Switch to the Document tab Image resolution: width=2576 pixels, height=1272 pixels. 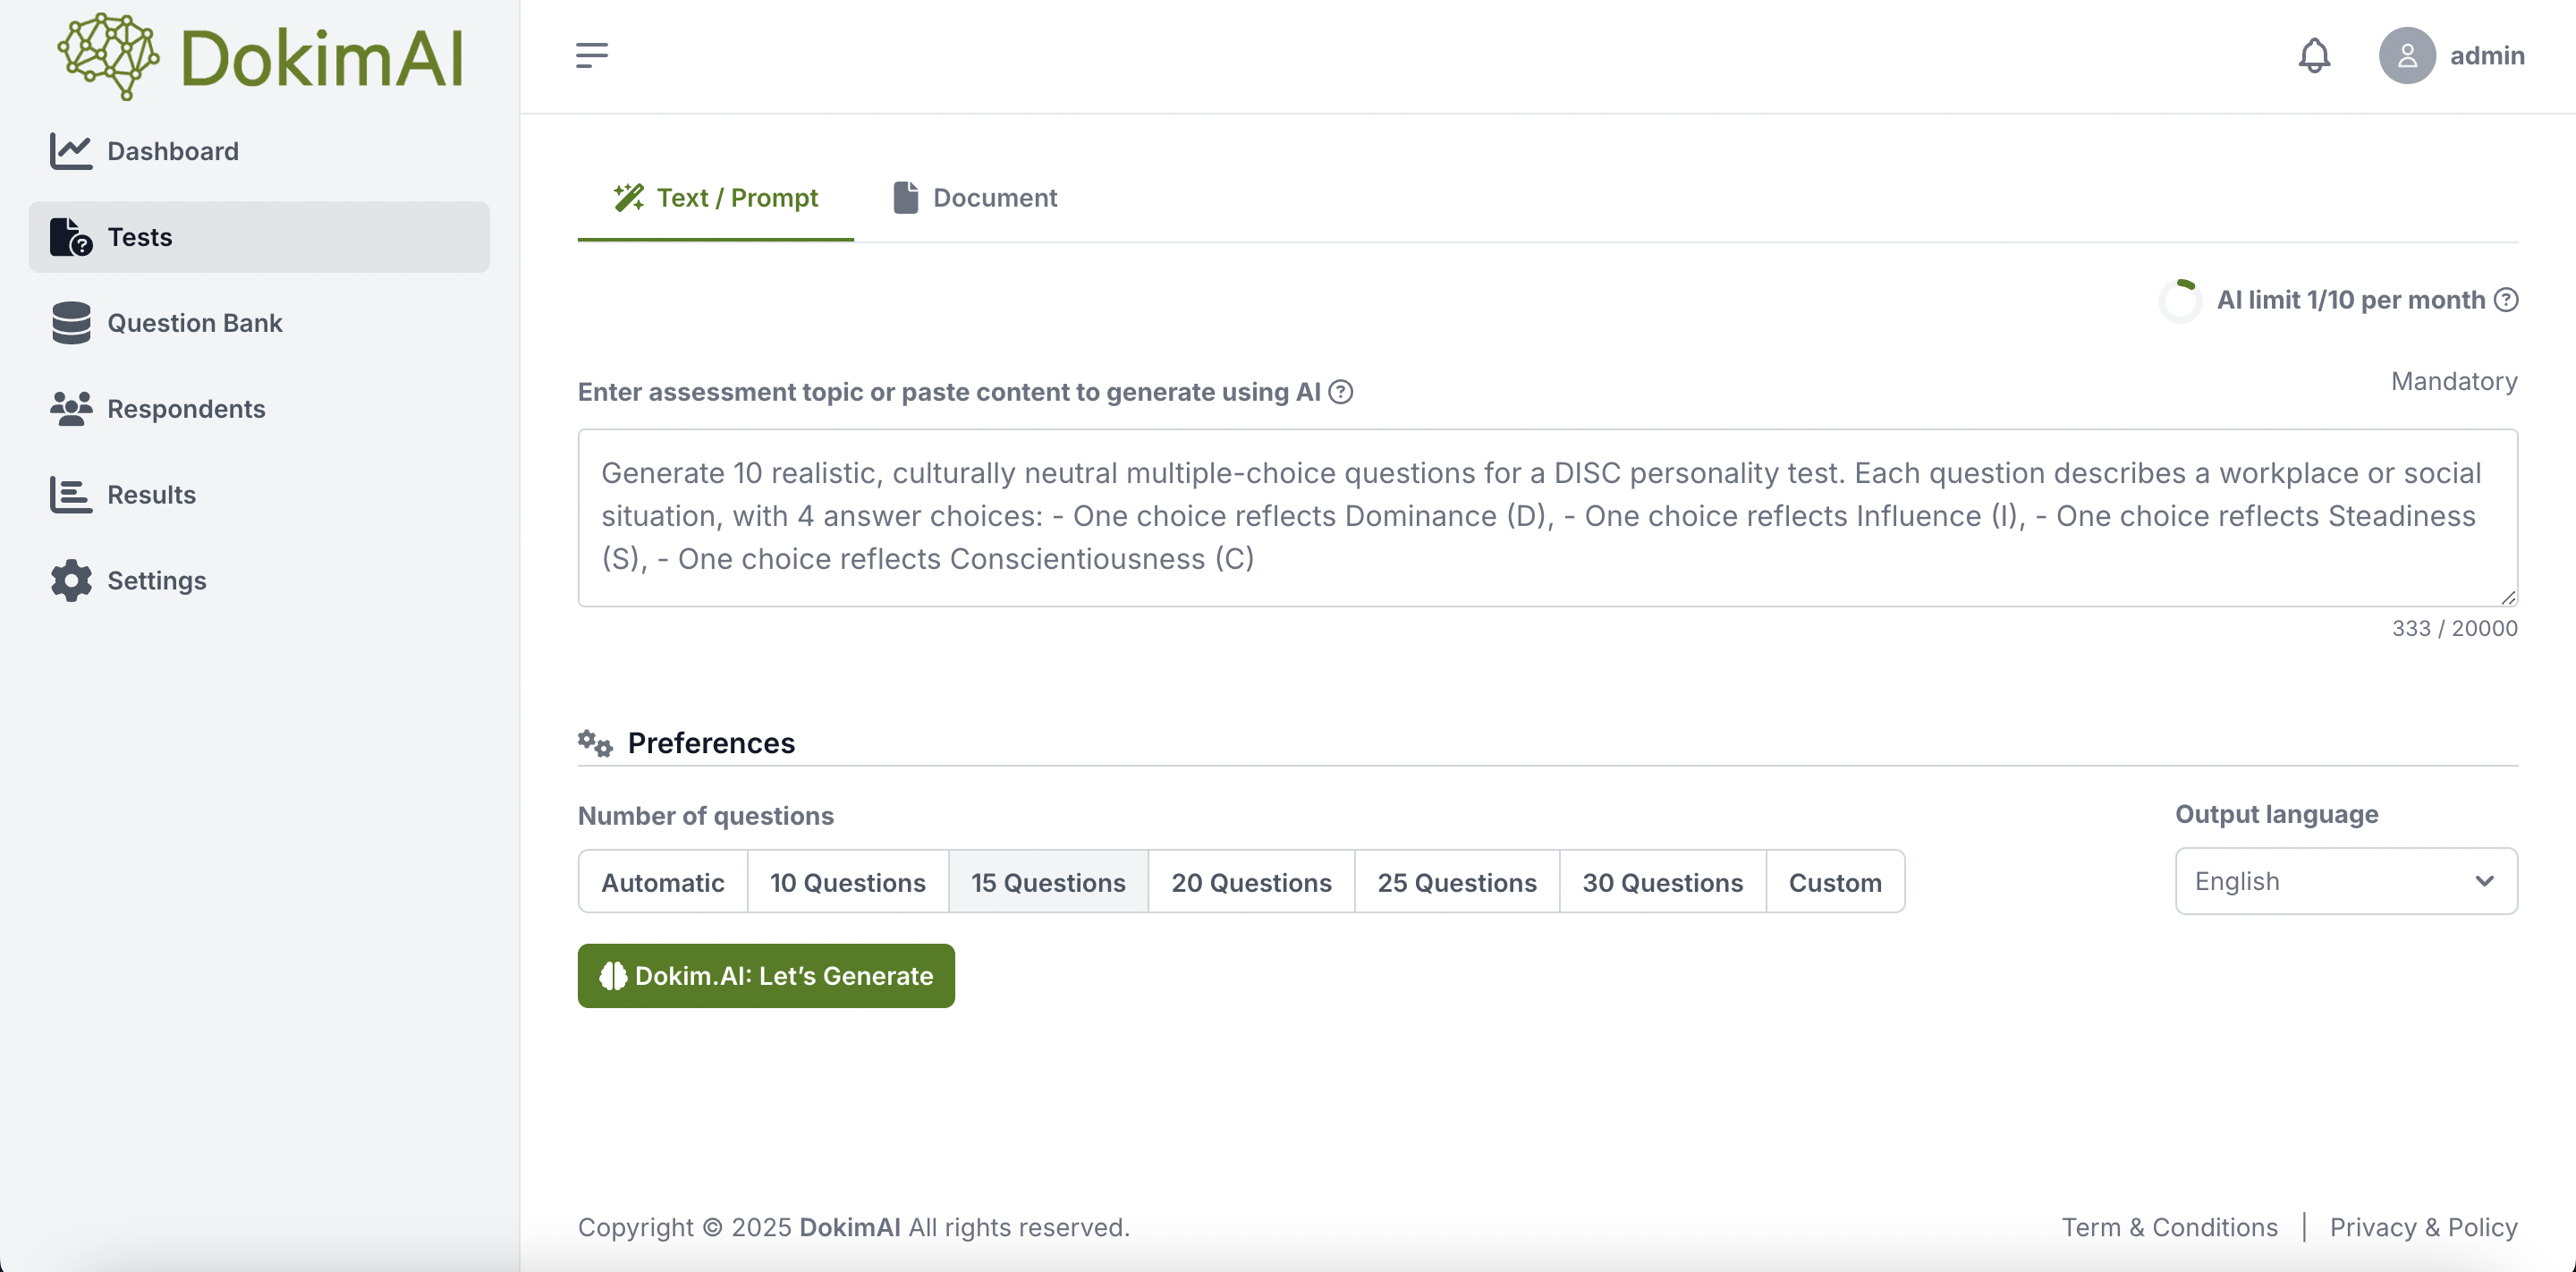click(x=975, y=198)
